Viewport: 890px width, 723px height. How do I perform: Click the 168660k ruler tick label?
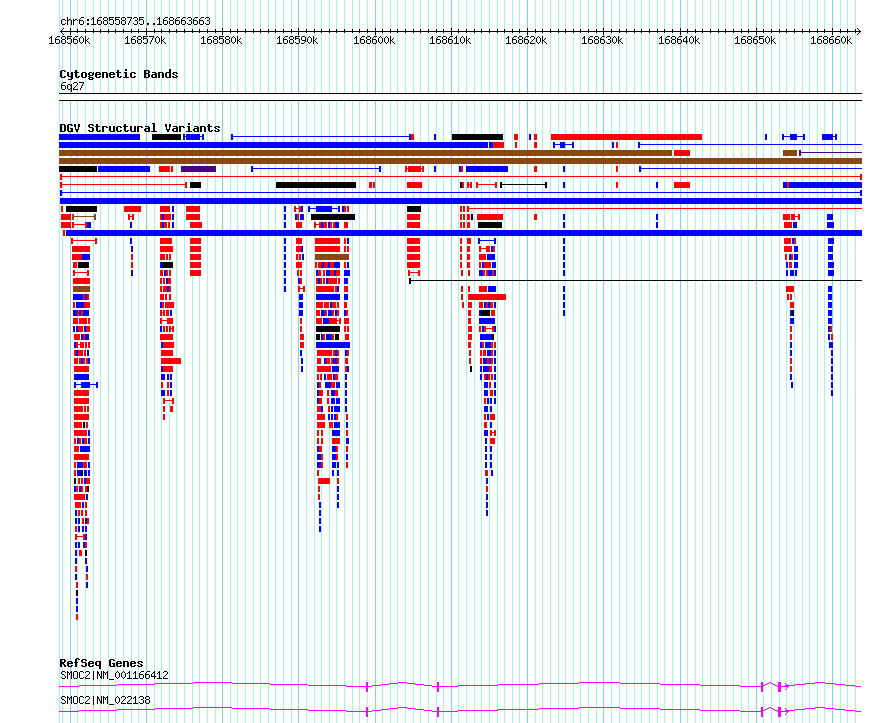831,40
